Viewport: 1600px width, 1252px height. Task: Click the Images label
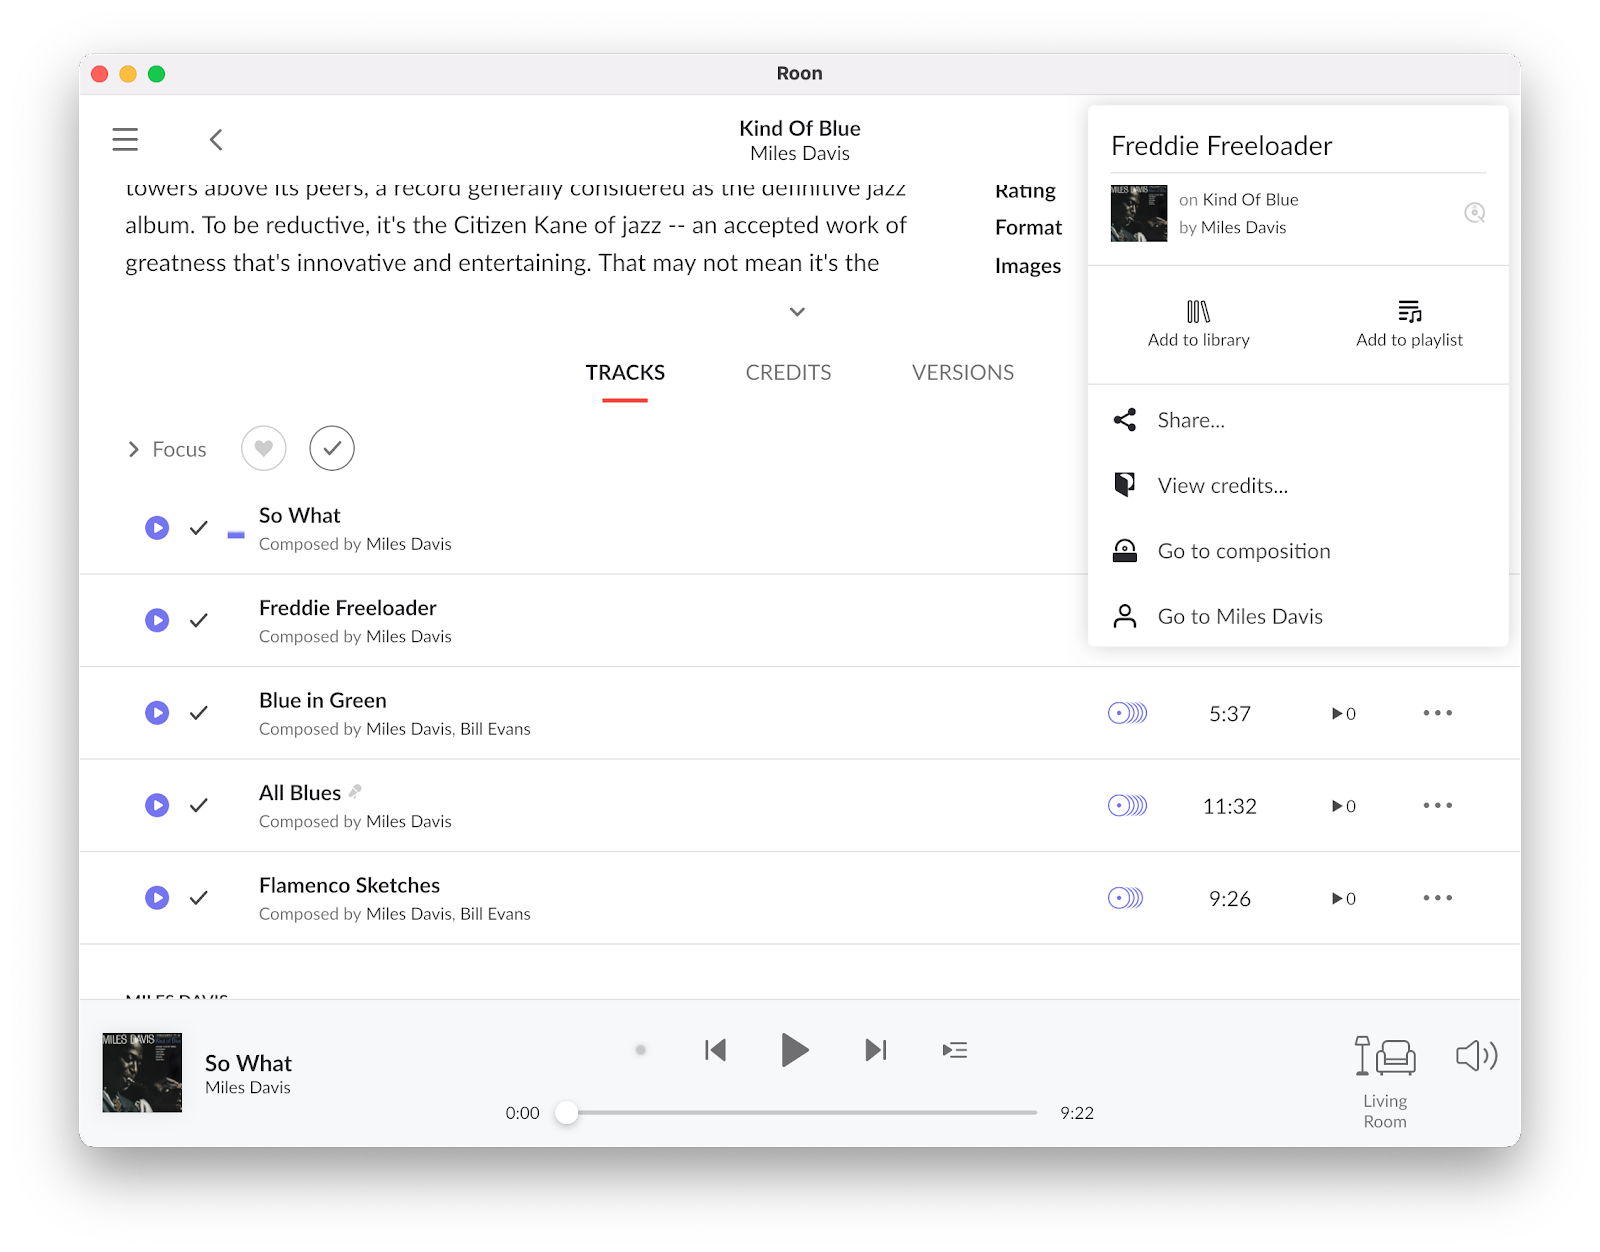pyautogui.click(x=1028, y=266)
